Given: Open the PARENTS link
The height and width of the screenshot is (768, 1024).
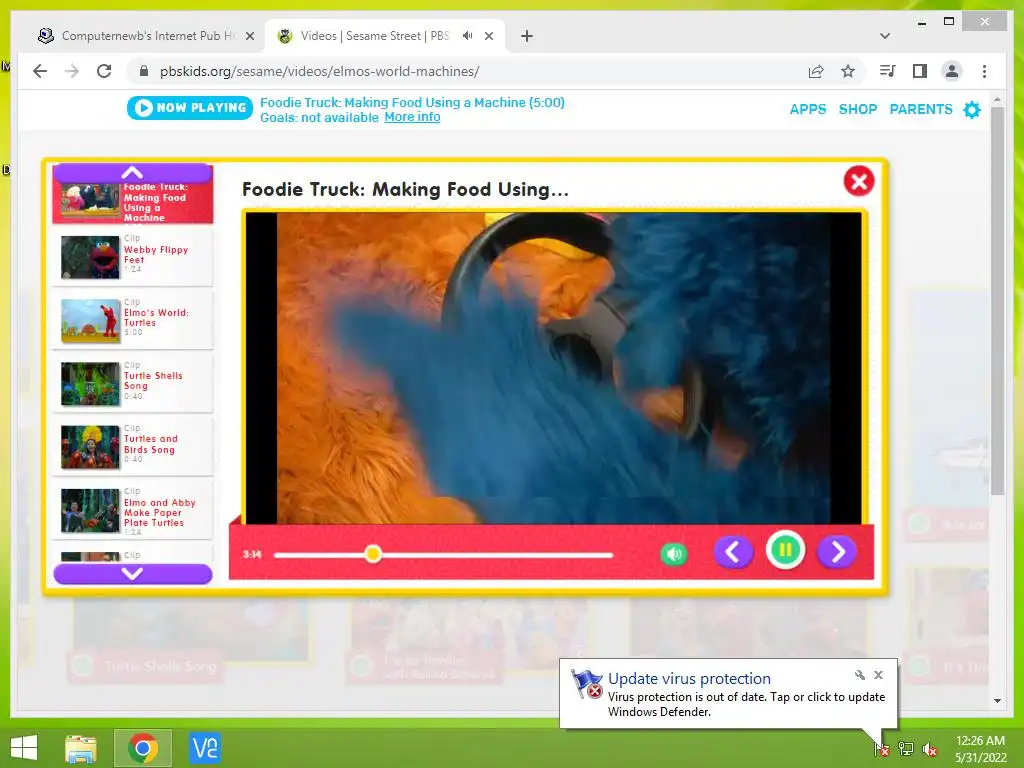Looking at the screenshot, I should click(921, 109).
